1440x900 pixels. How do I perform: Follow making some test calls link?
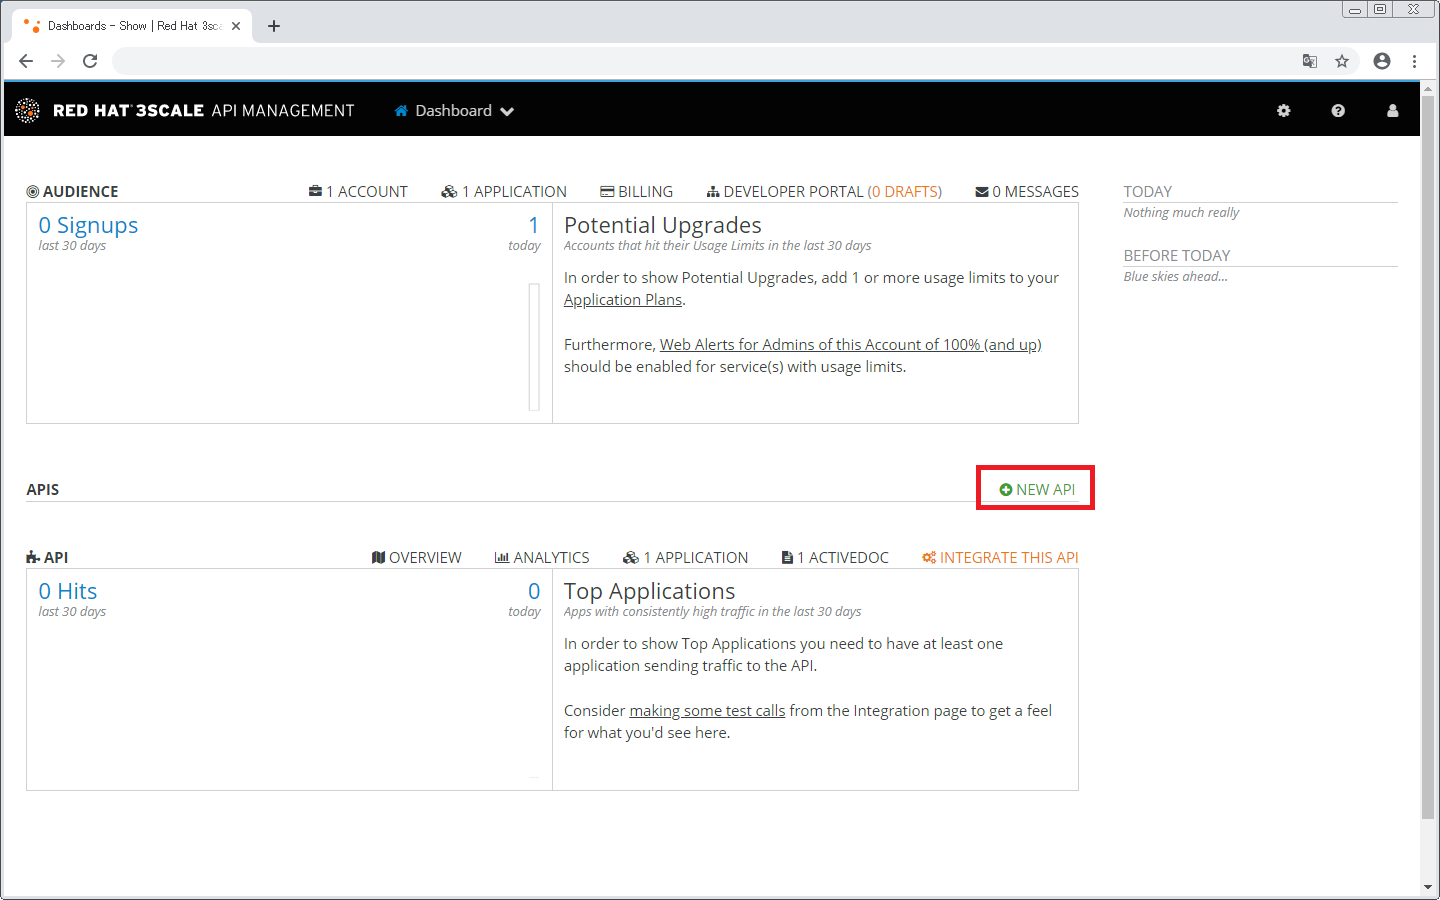[707, 711]
